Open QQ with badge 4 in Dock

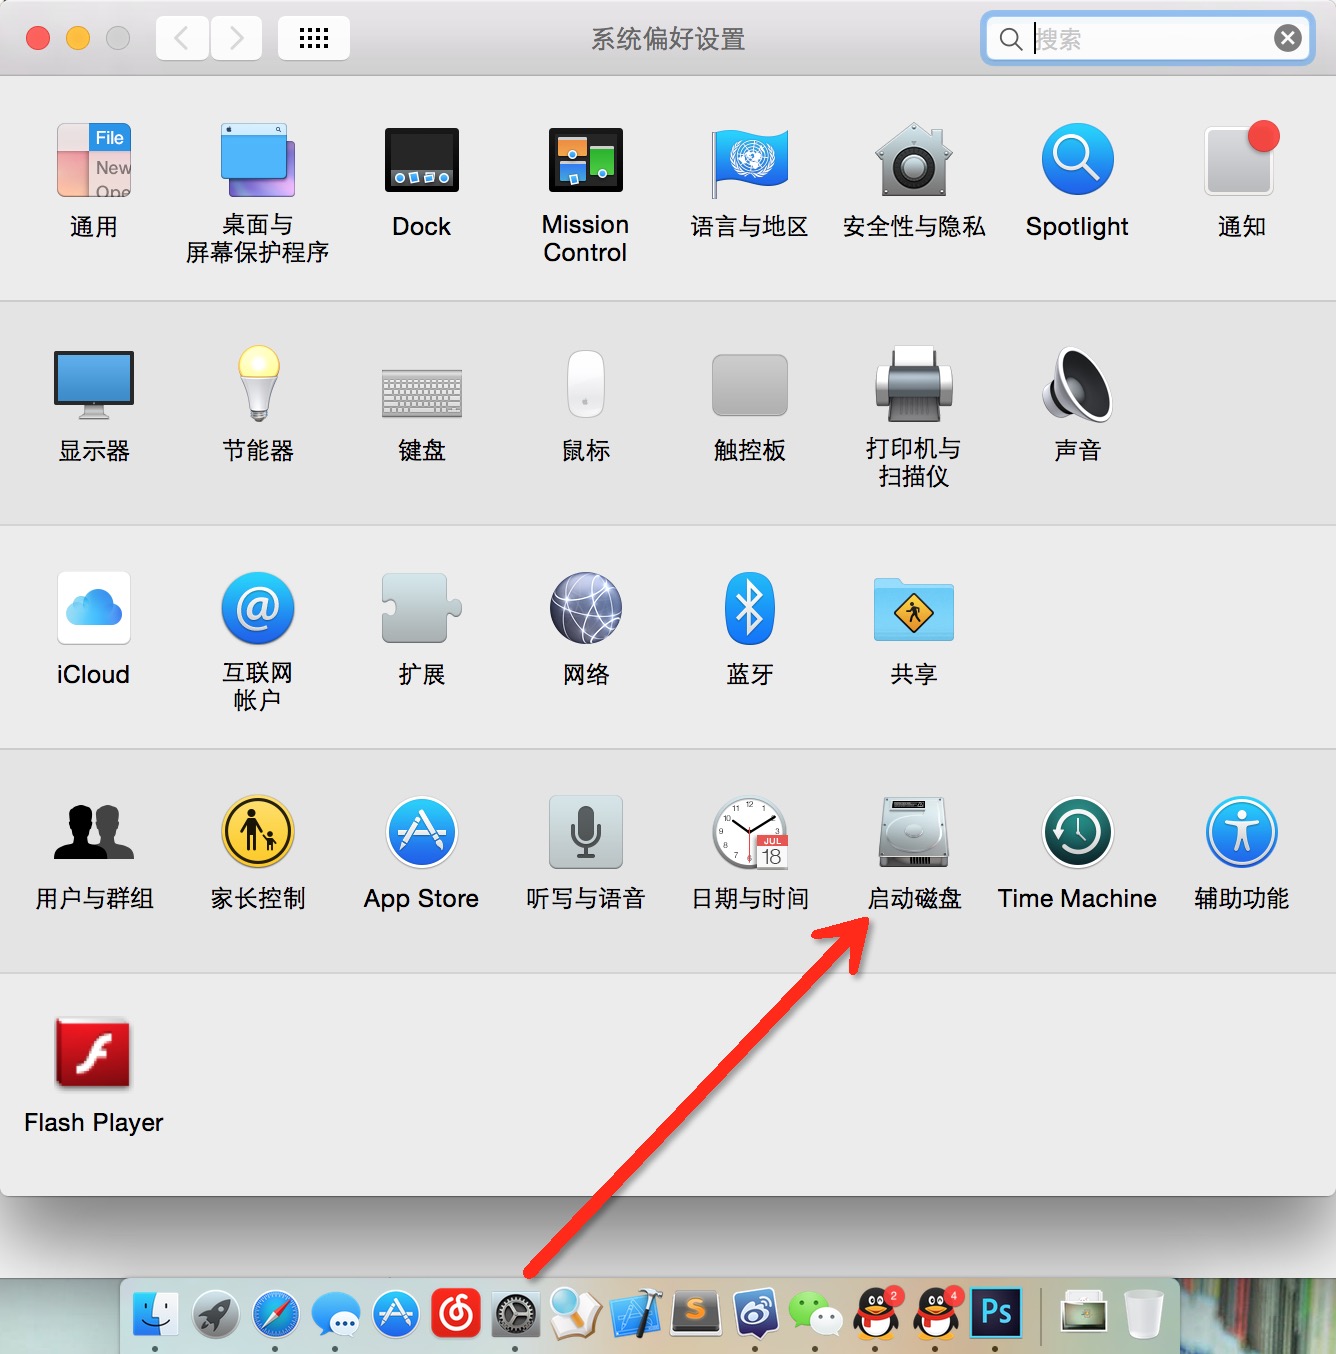tap(937, 1314)
